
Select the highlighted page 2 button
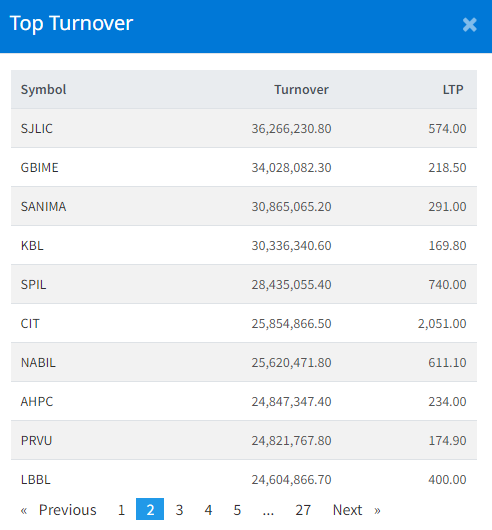click(150, 509)
